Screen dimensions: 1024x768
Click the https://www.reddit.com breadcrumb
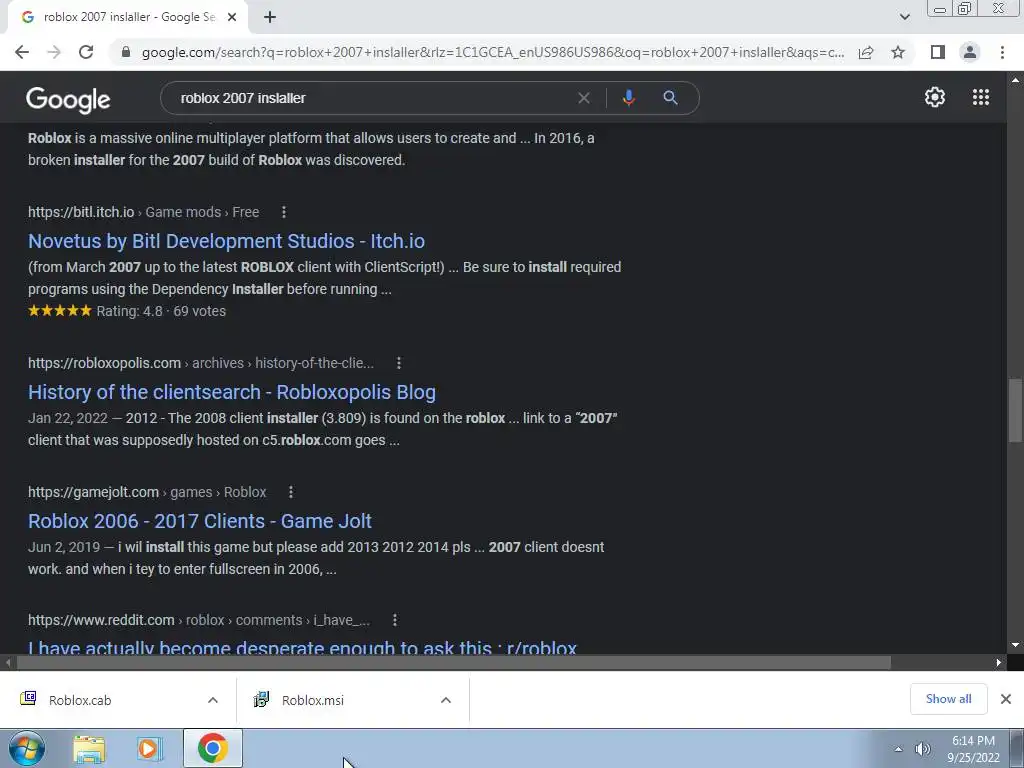point(101,620)
